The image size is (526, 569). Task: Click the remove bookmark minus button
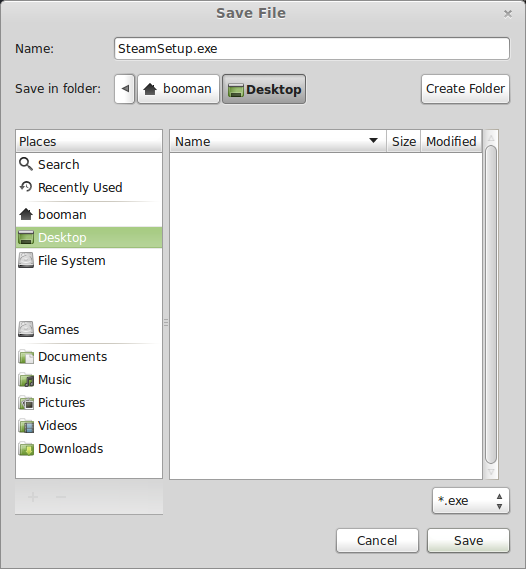[61, 497]
